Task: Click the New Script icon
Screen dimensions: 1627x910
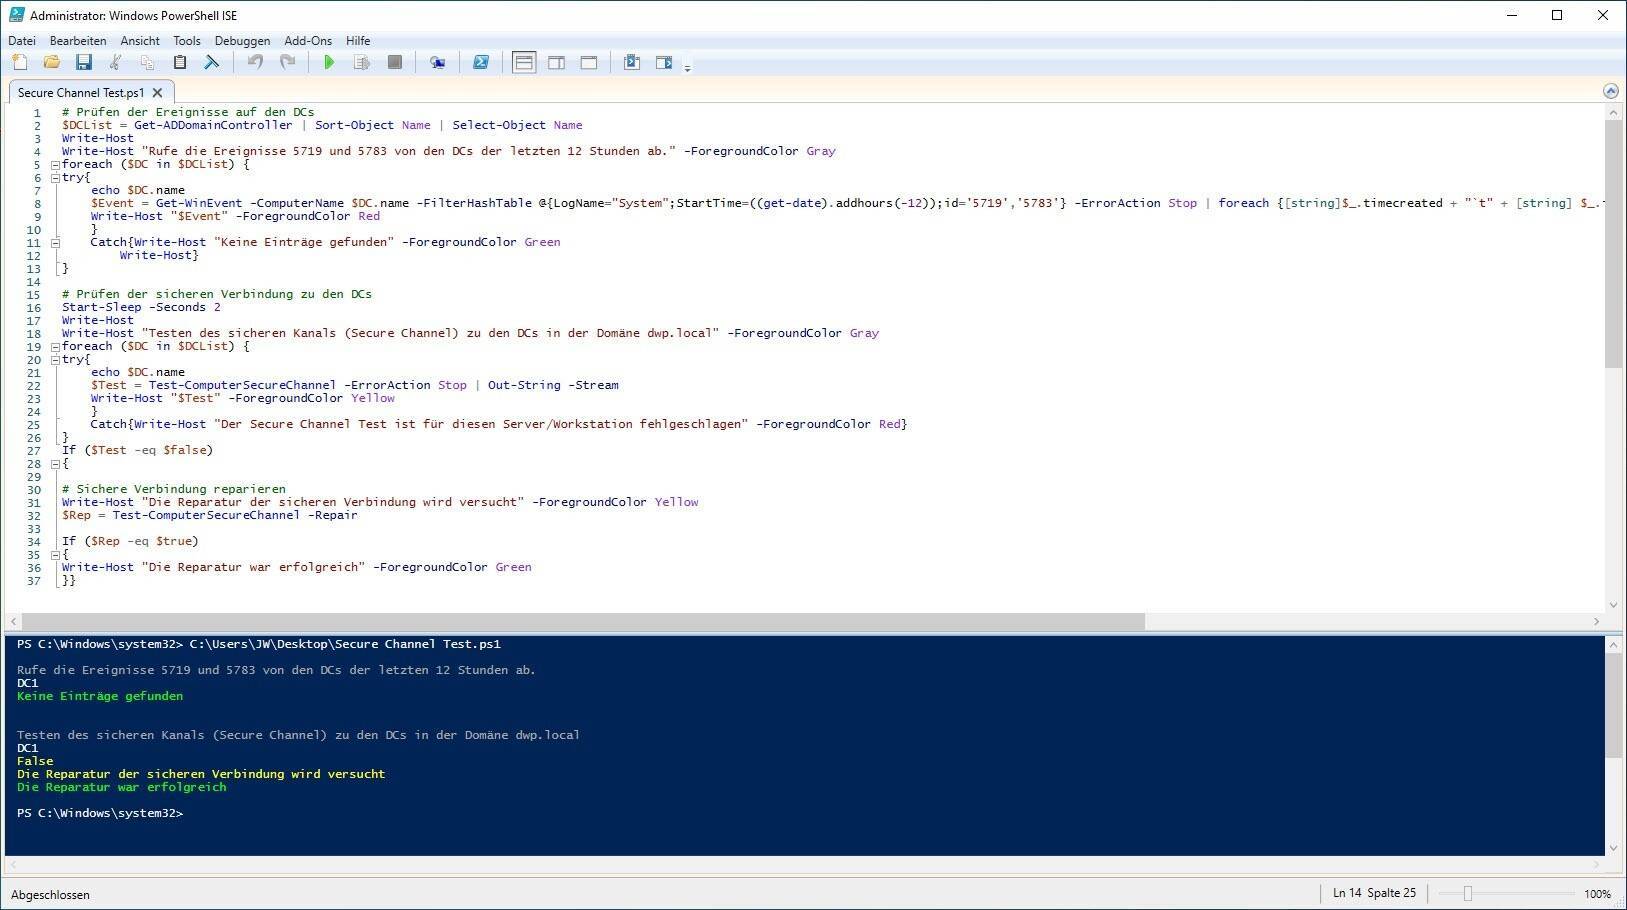Action: 19,63
